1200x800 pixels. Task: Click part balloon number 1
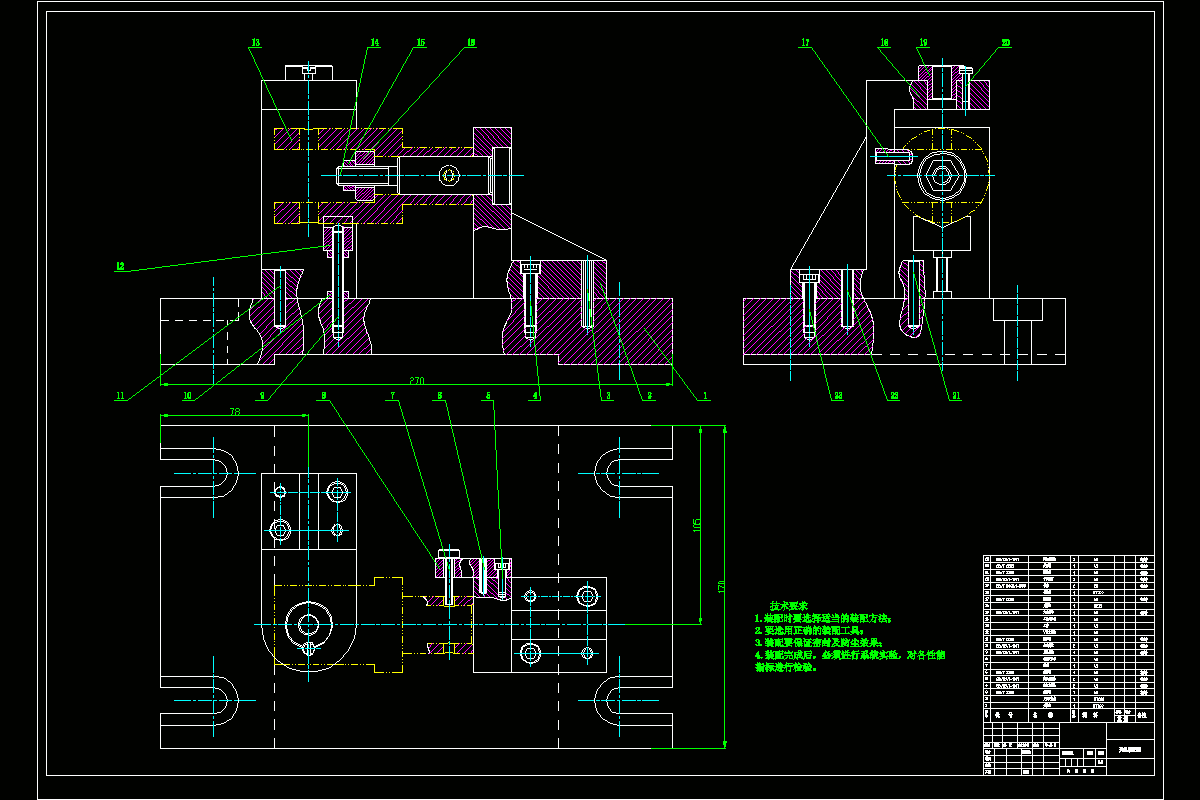[705, 396]
